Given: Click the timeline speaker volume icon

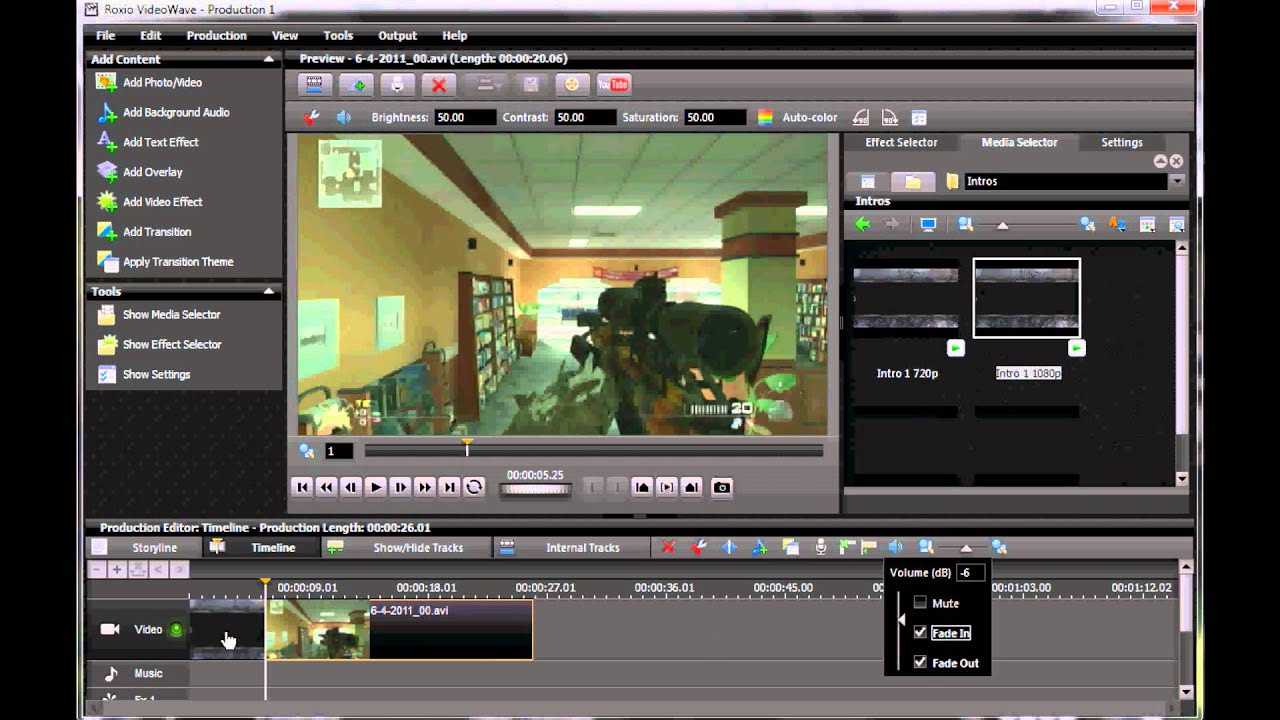Looking at the screenshot, I should [x=895, y=547].
